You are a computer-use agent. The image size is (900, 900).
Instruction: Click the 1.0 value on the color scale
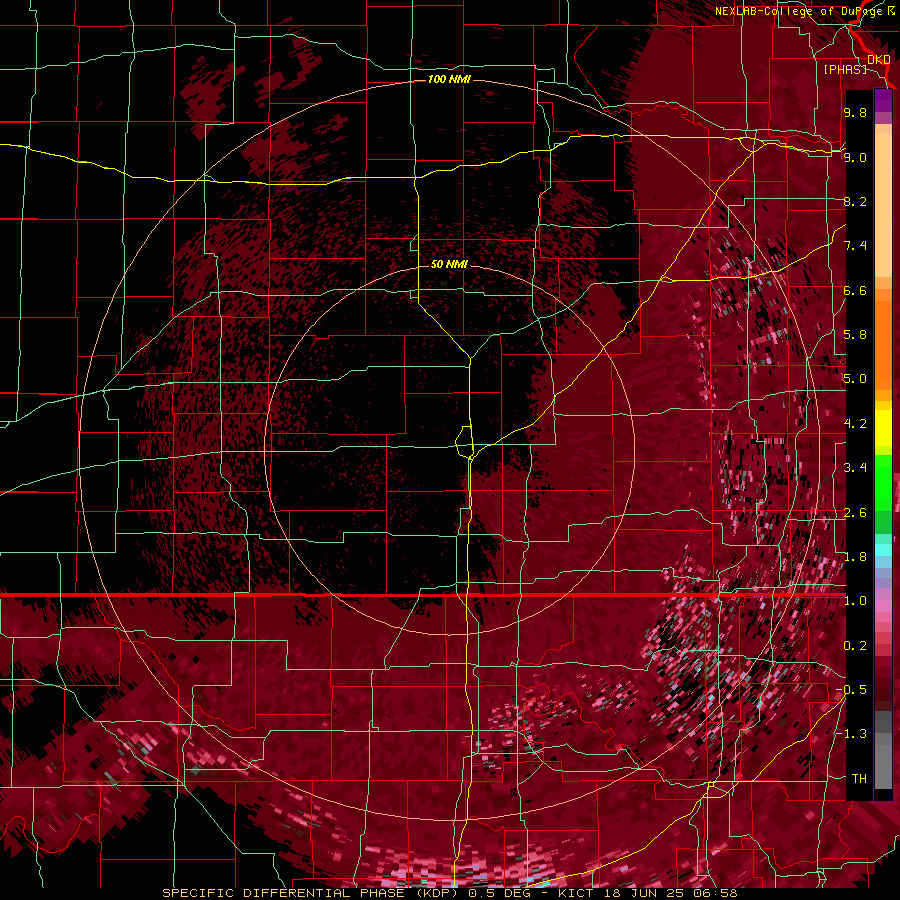click(855, 601)
